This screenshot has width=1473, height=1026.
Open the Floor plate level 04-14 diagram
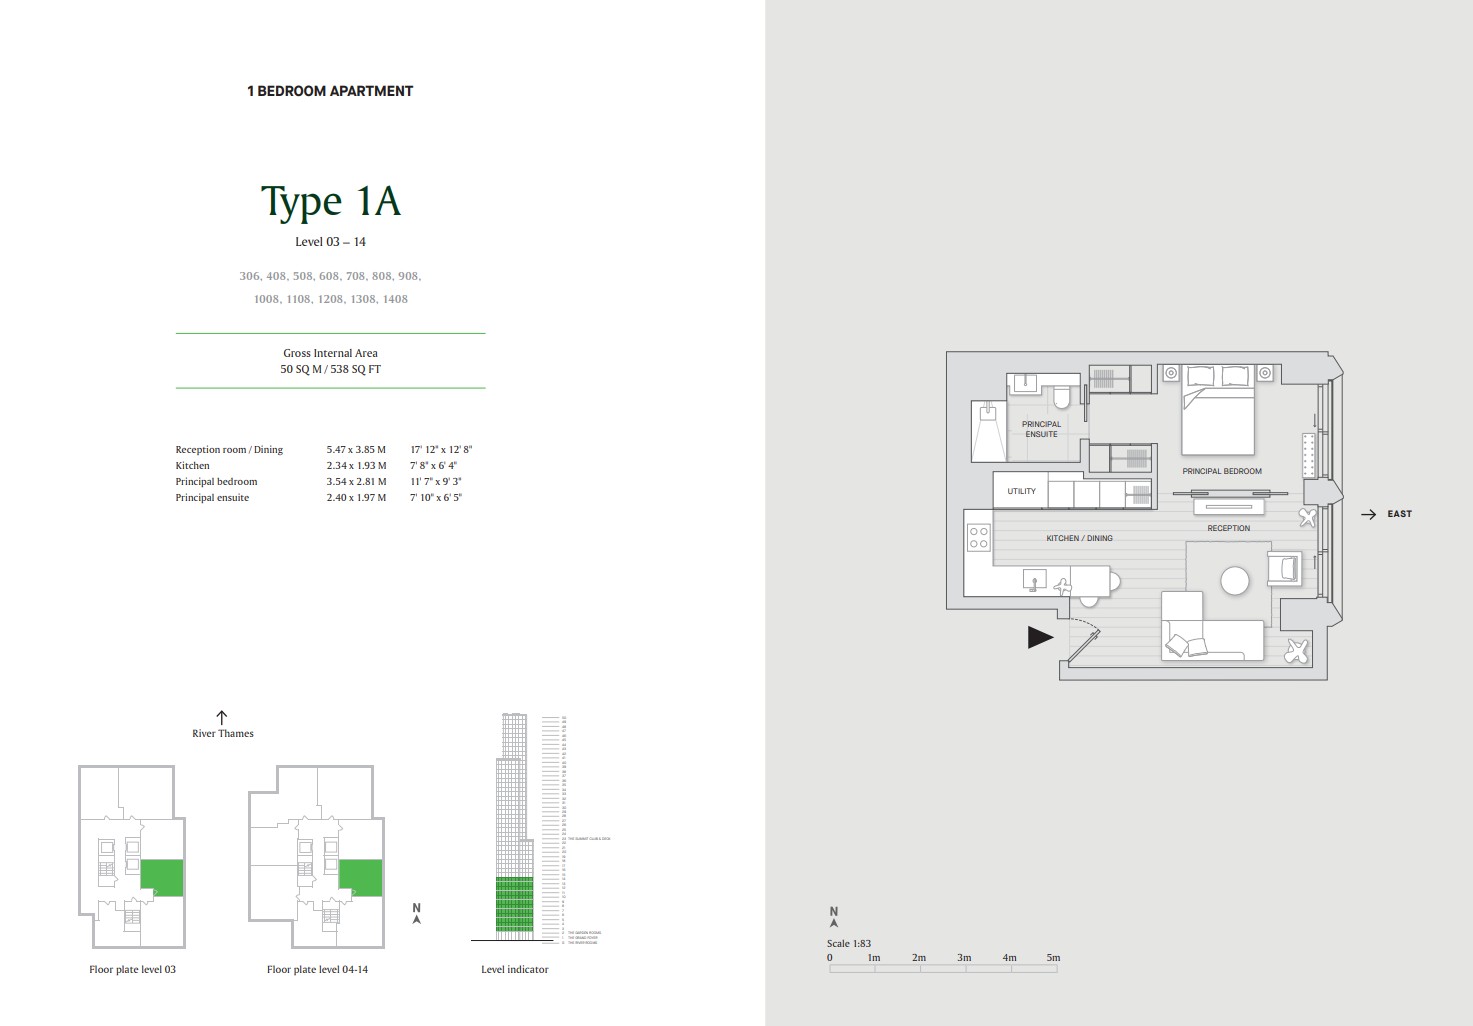click(317, 856)
